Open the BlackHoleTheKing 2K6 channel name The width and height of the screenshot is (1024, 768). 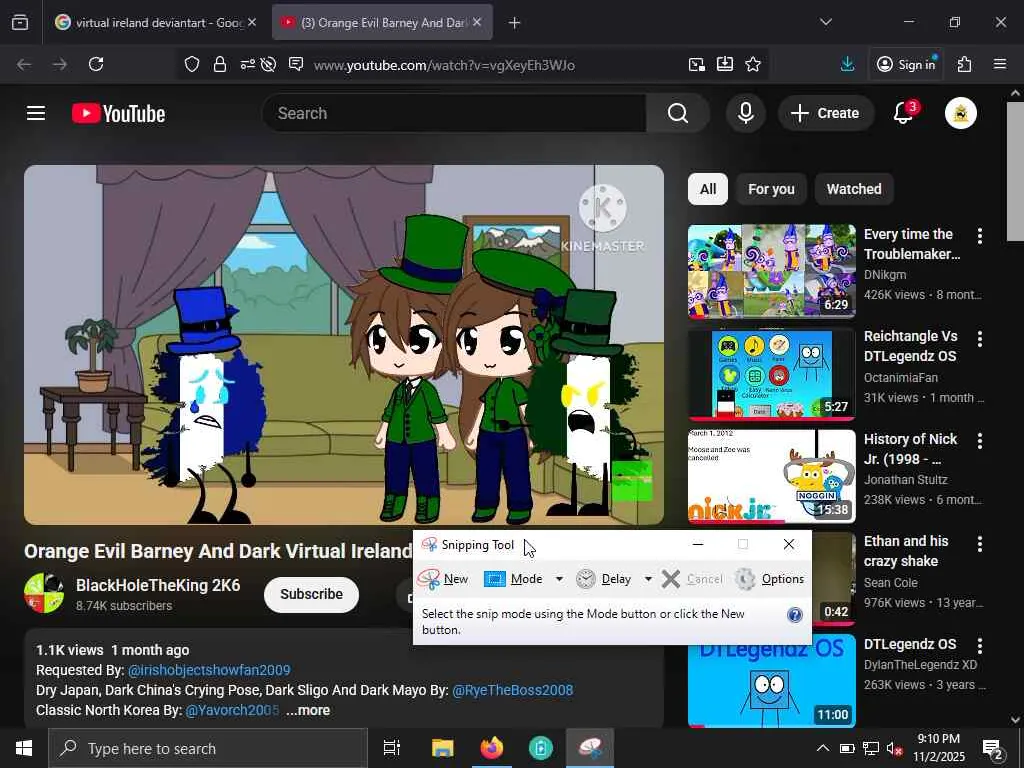click(x=158, y=585)
